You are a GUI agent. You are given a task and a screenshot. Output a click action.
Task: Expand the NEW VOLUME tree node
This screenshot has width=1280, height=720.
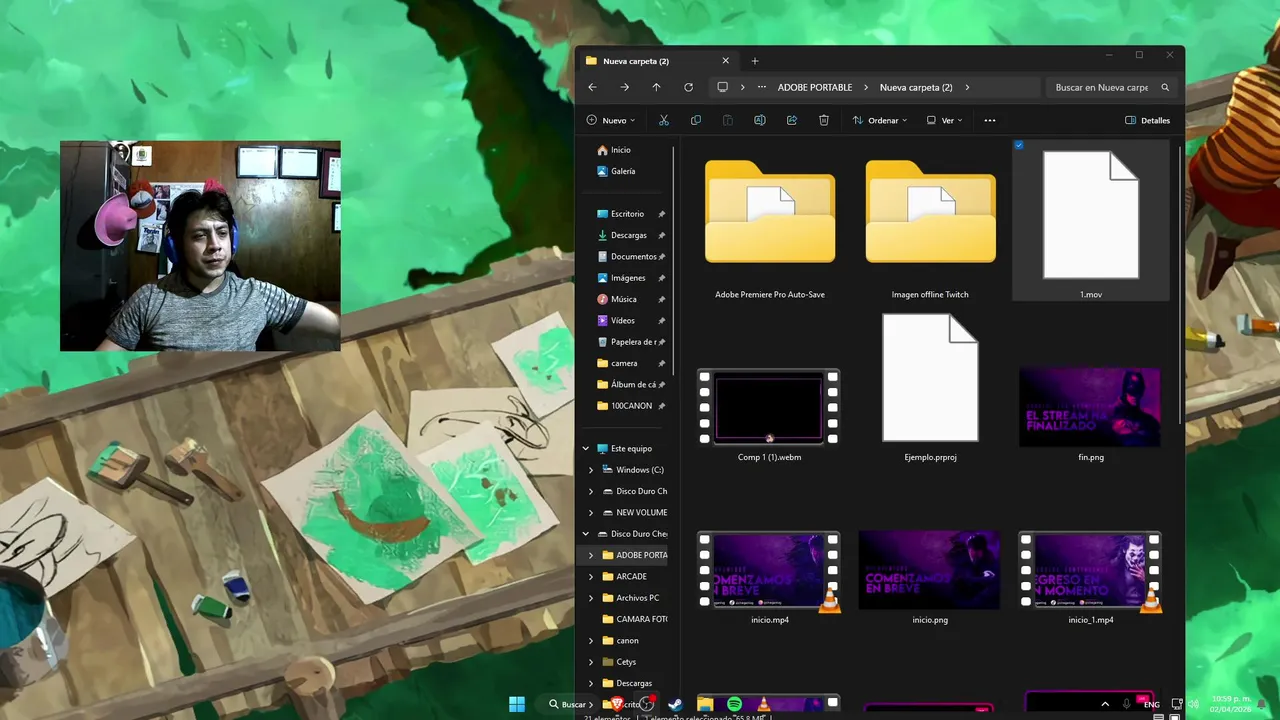coord(591,513)
